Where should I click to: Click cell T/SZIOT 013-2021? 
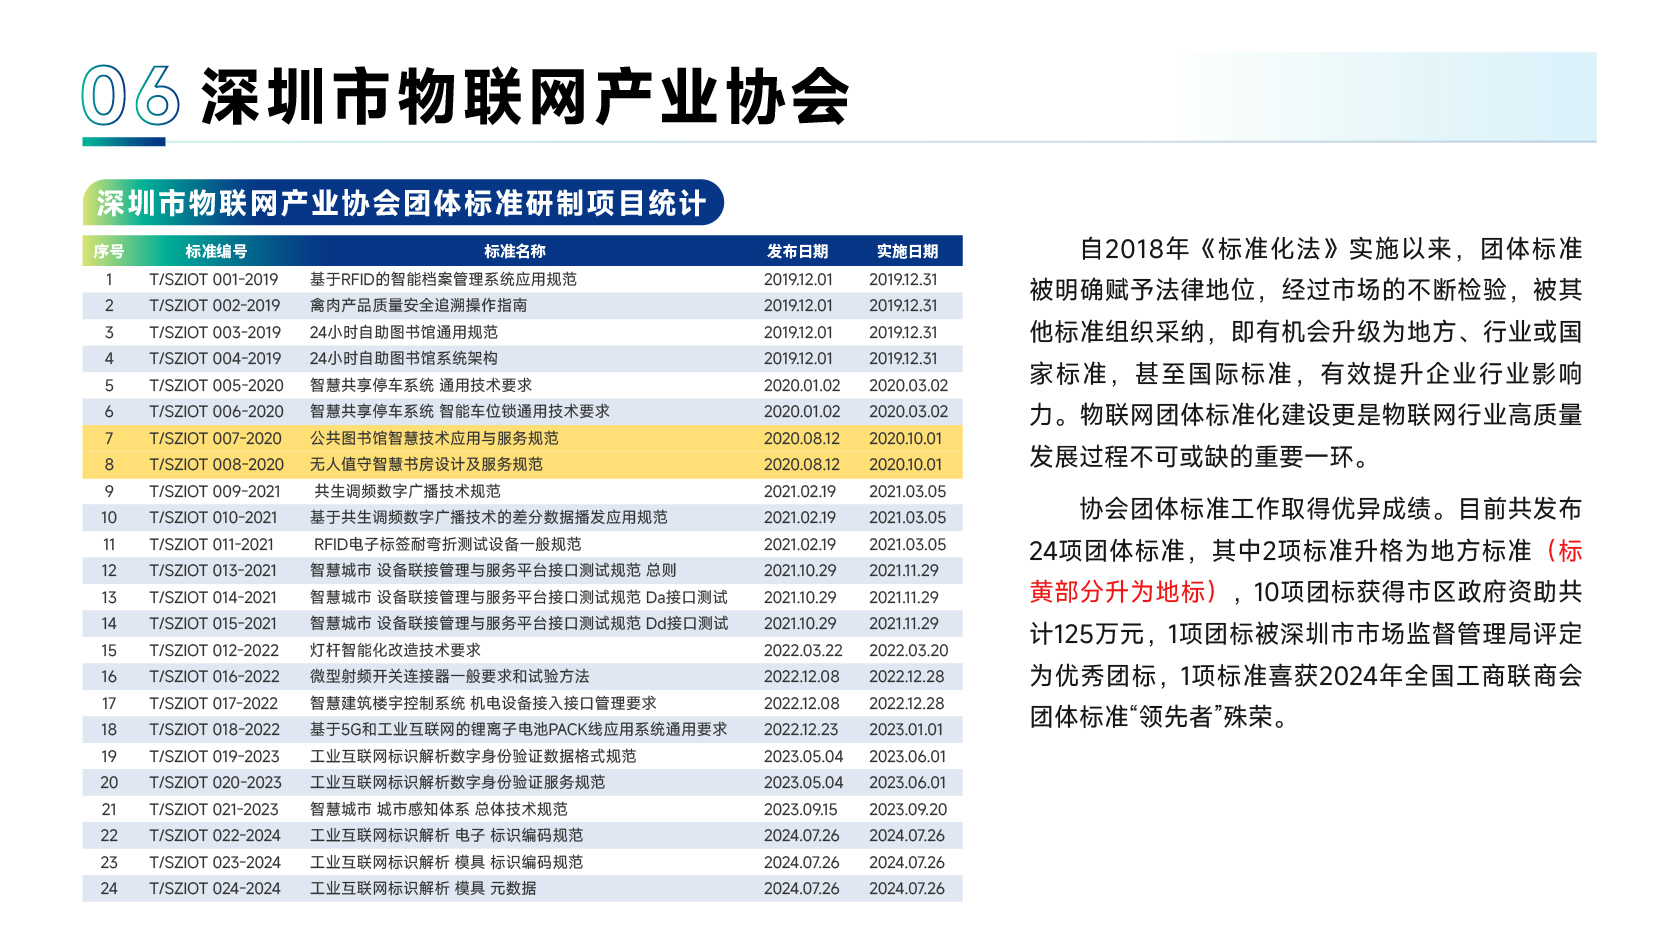(x=213, y=570)
